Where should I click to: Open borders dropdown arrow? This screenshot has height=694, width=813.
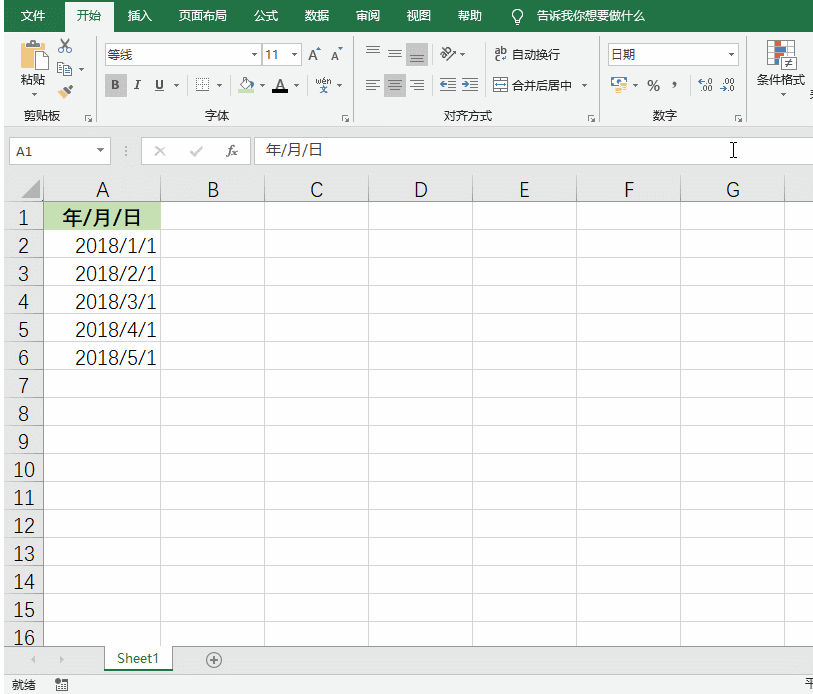pos(219,85)
